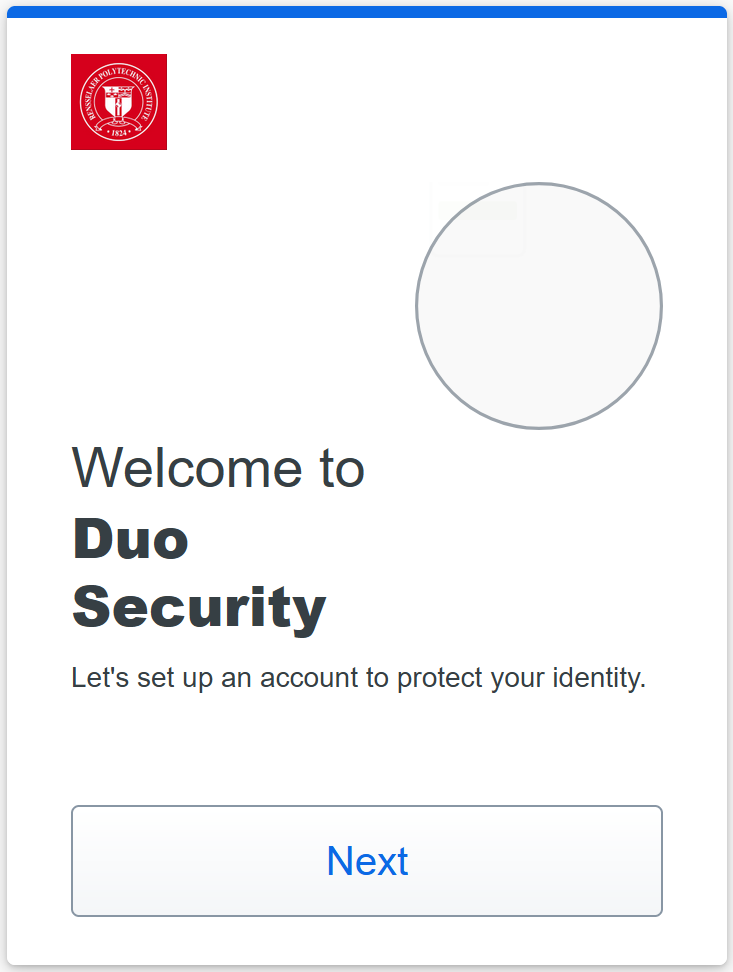The image size is (733, 972).
Task: Click the Rensselaer Polytechnic Institute seal logo
Action: (x=118, y=101)
